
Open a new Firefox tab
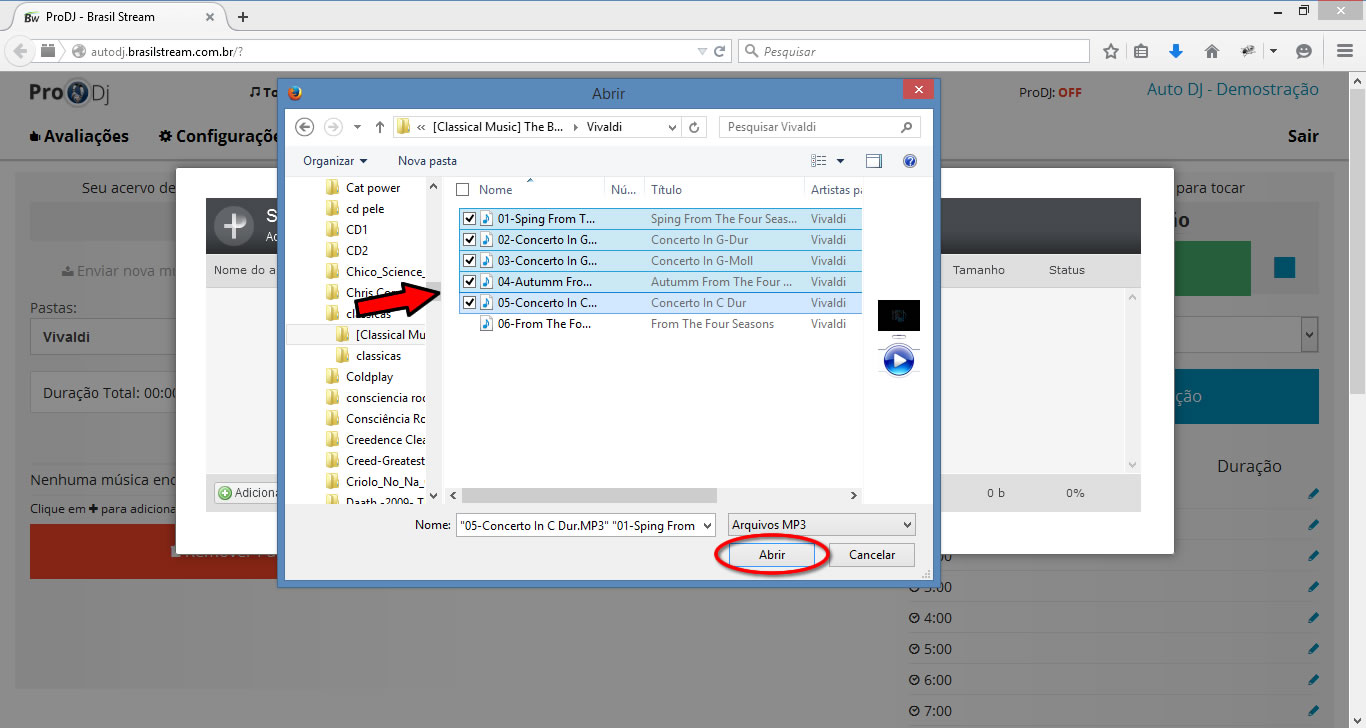(x=243, y=17)
